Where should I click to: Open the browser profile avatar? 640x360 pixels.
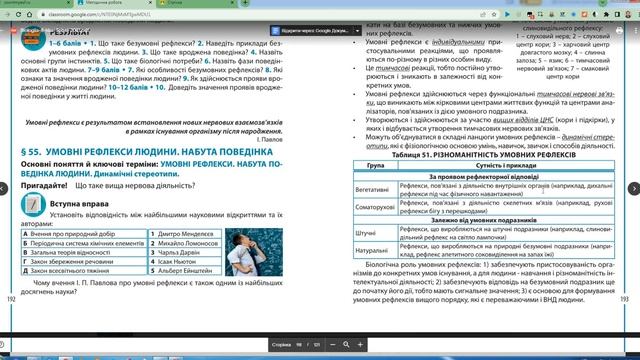[x=628, y=14]
